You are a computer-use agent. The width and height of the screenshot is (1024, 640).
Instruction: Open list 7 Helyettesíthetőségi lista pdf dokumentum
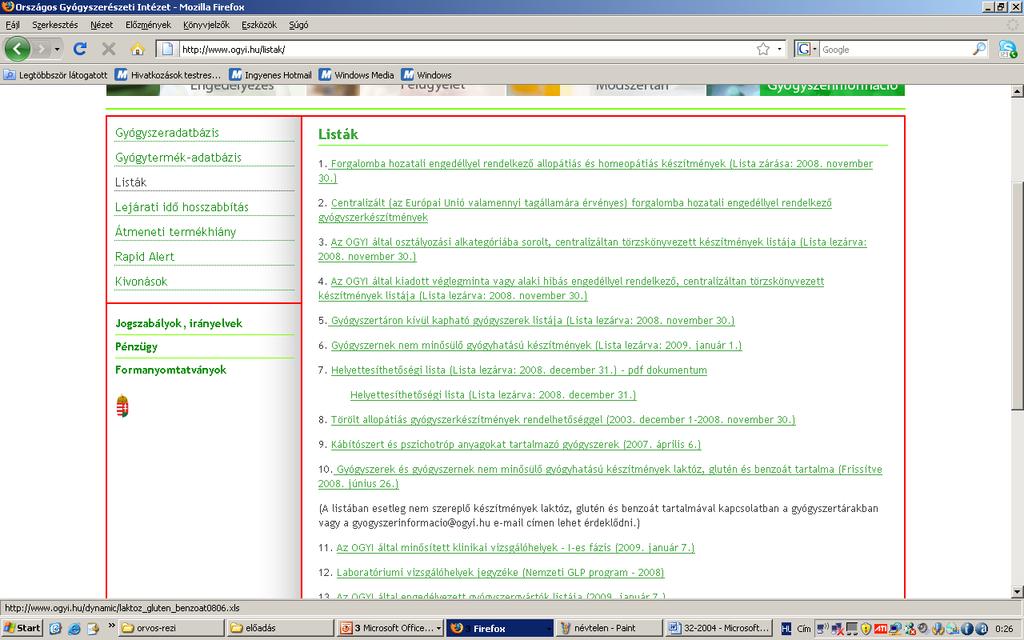(x=519, y=370)
